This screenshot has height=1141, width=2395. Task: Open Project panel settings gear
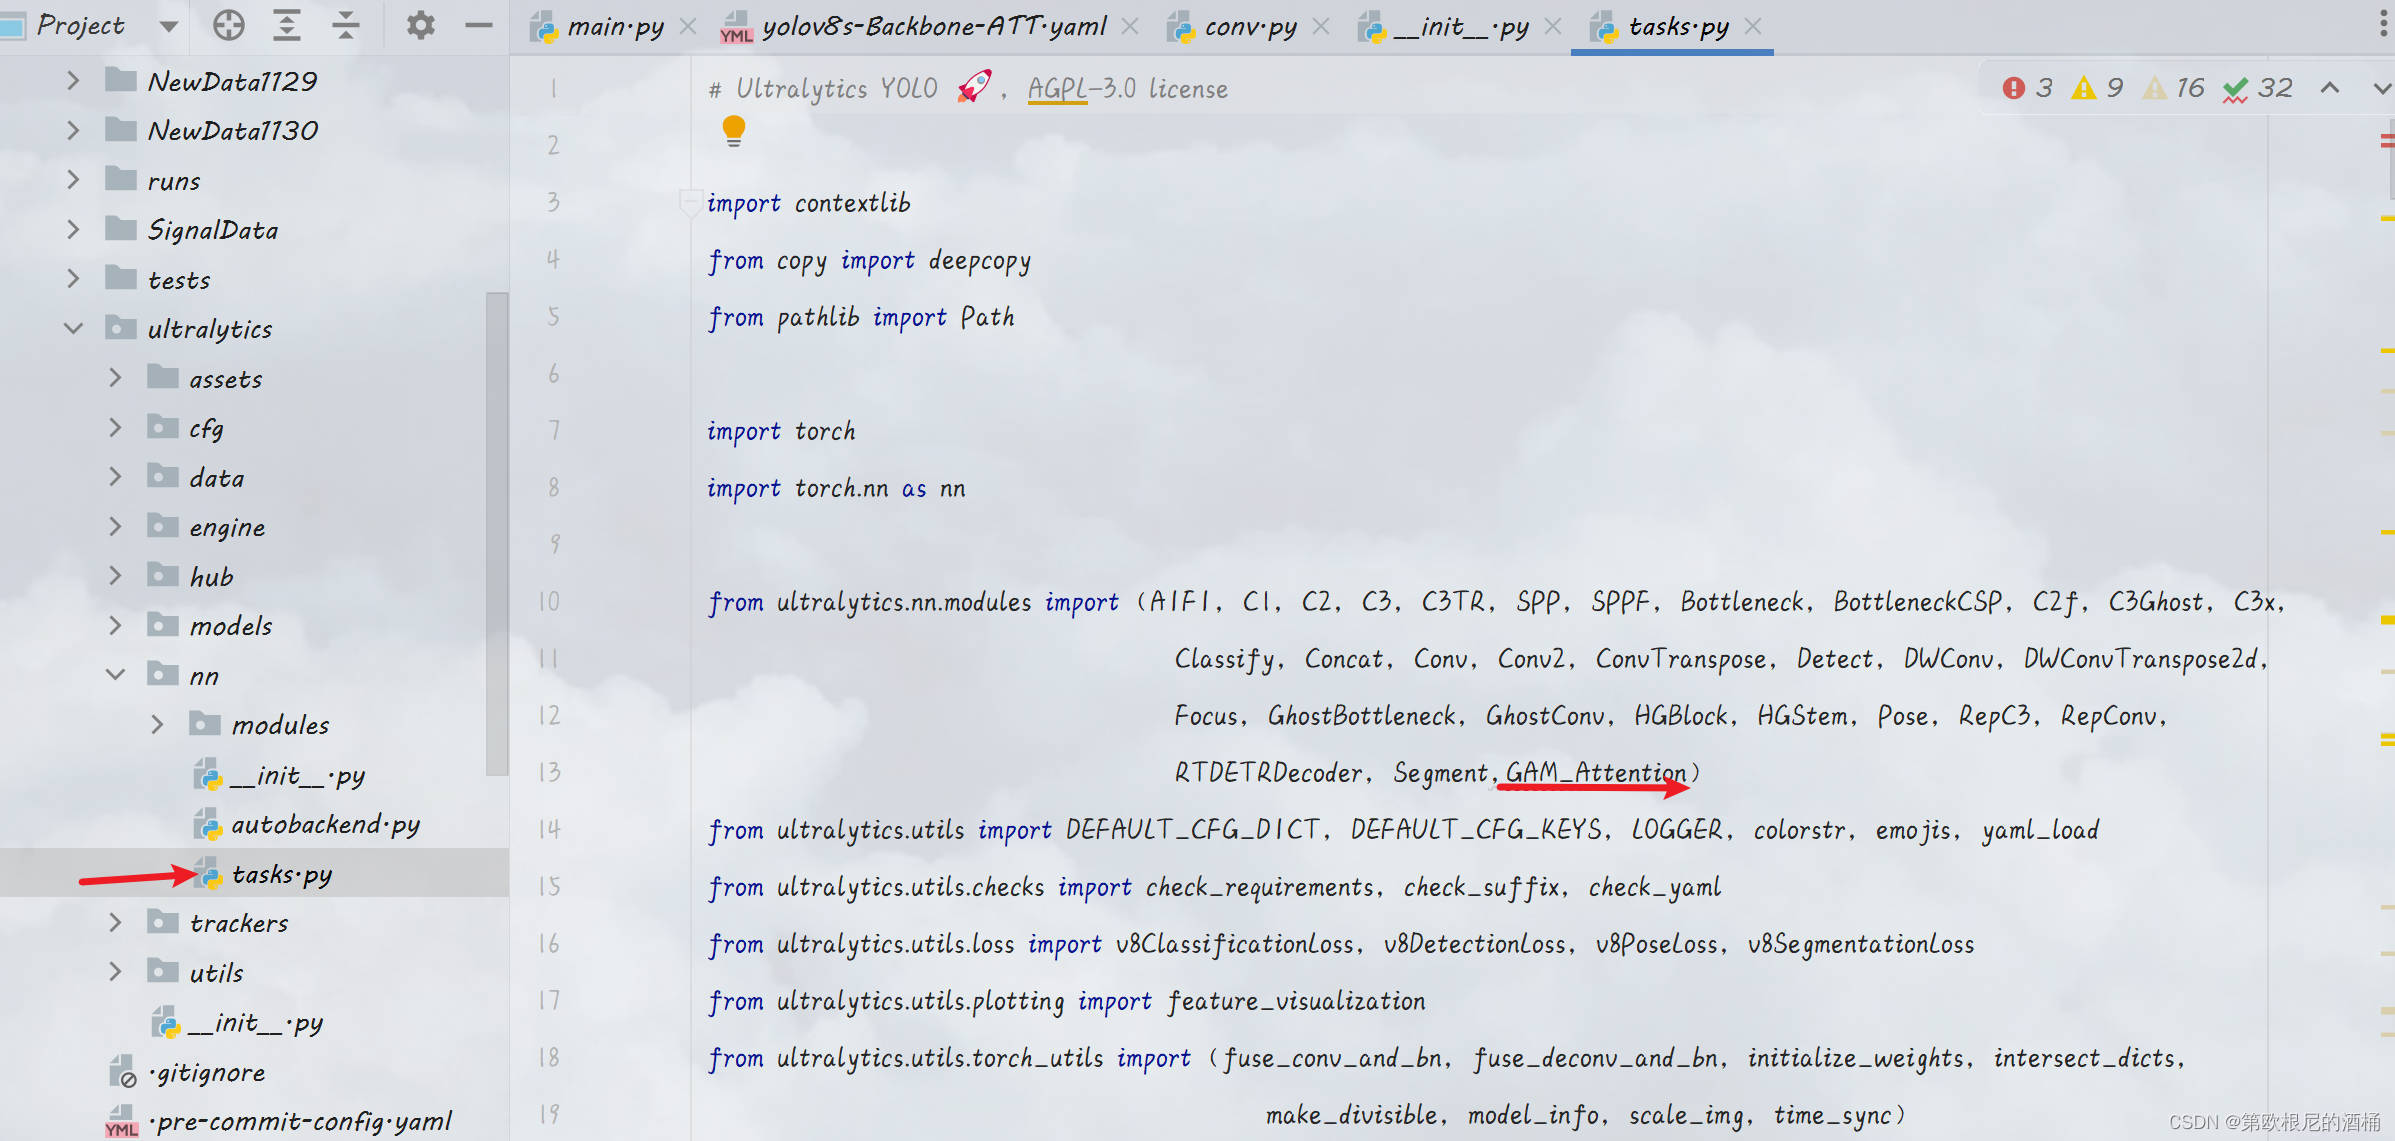[420, 25]
